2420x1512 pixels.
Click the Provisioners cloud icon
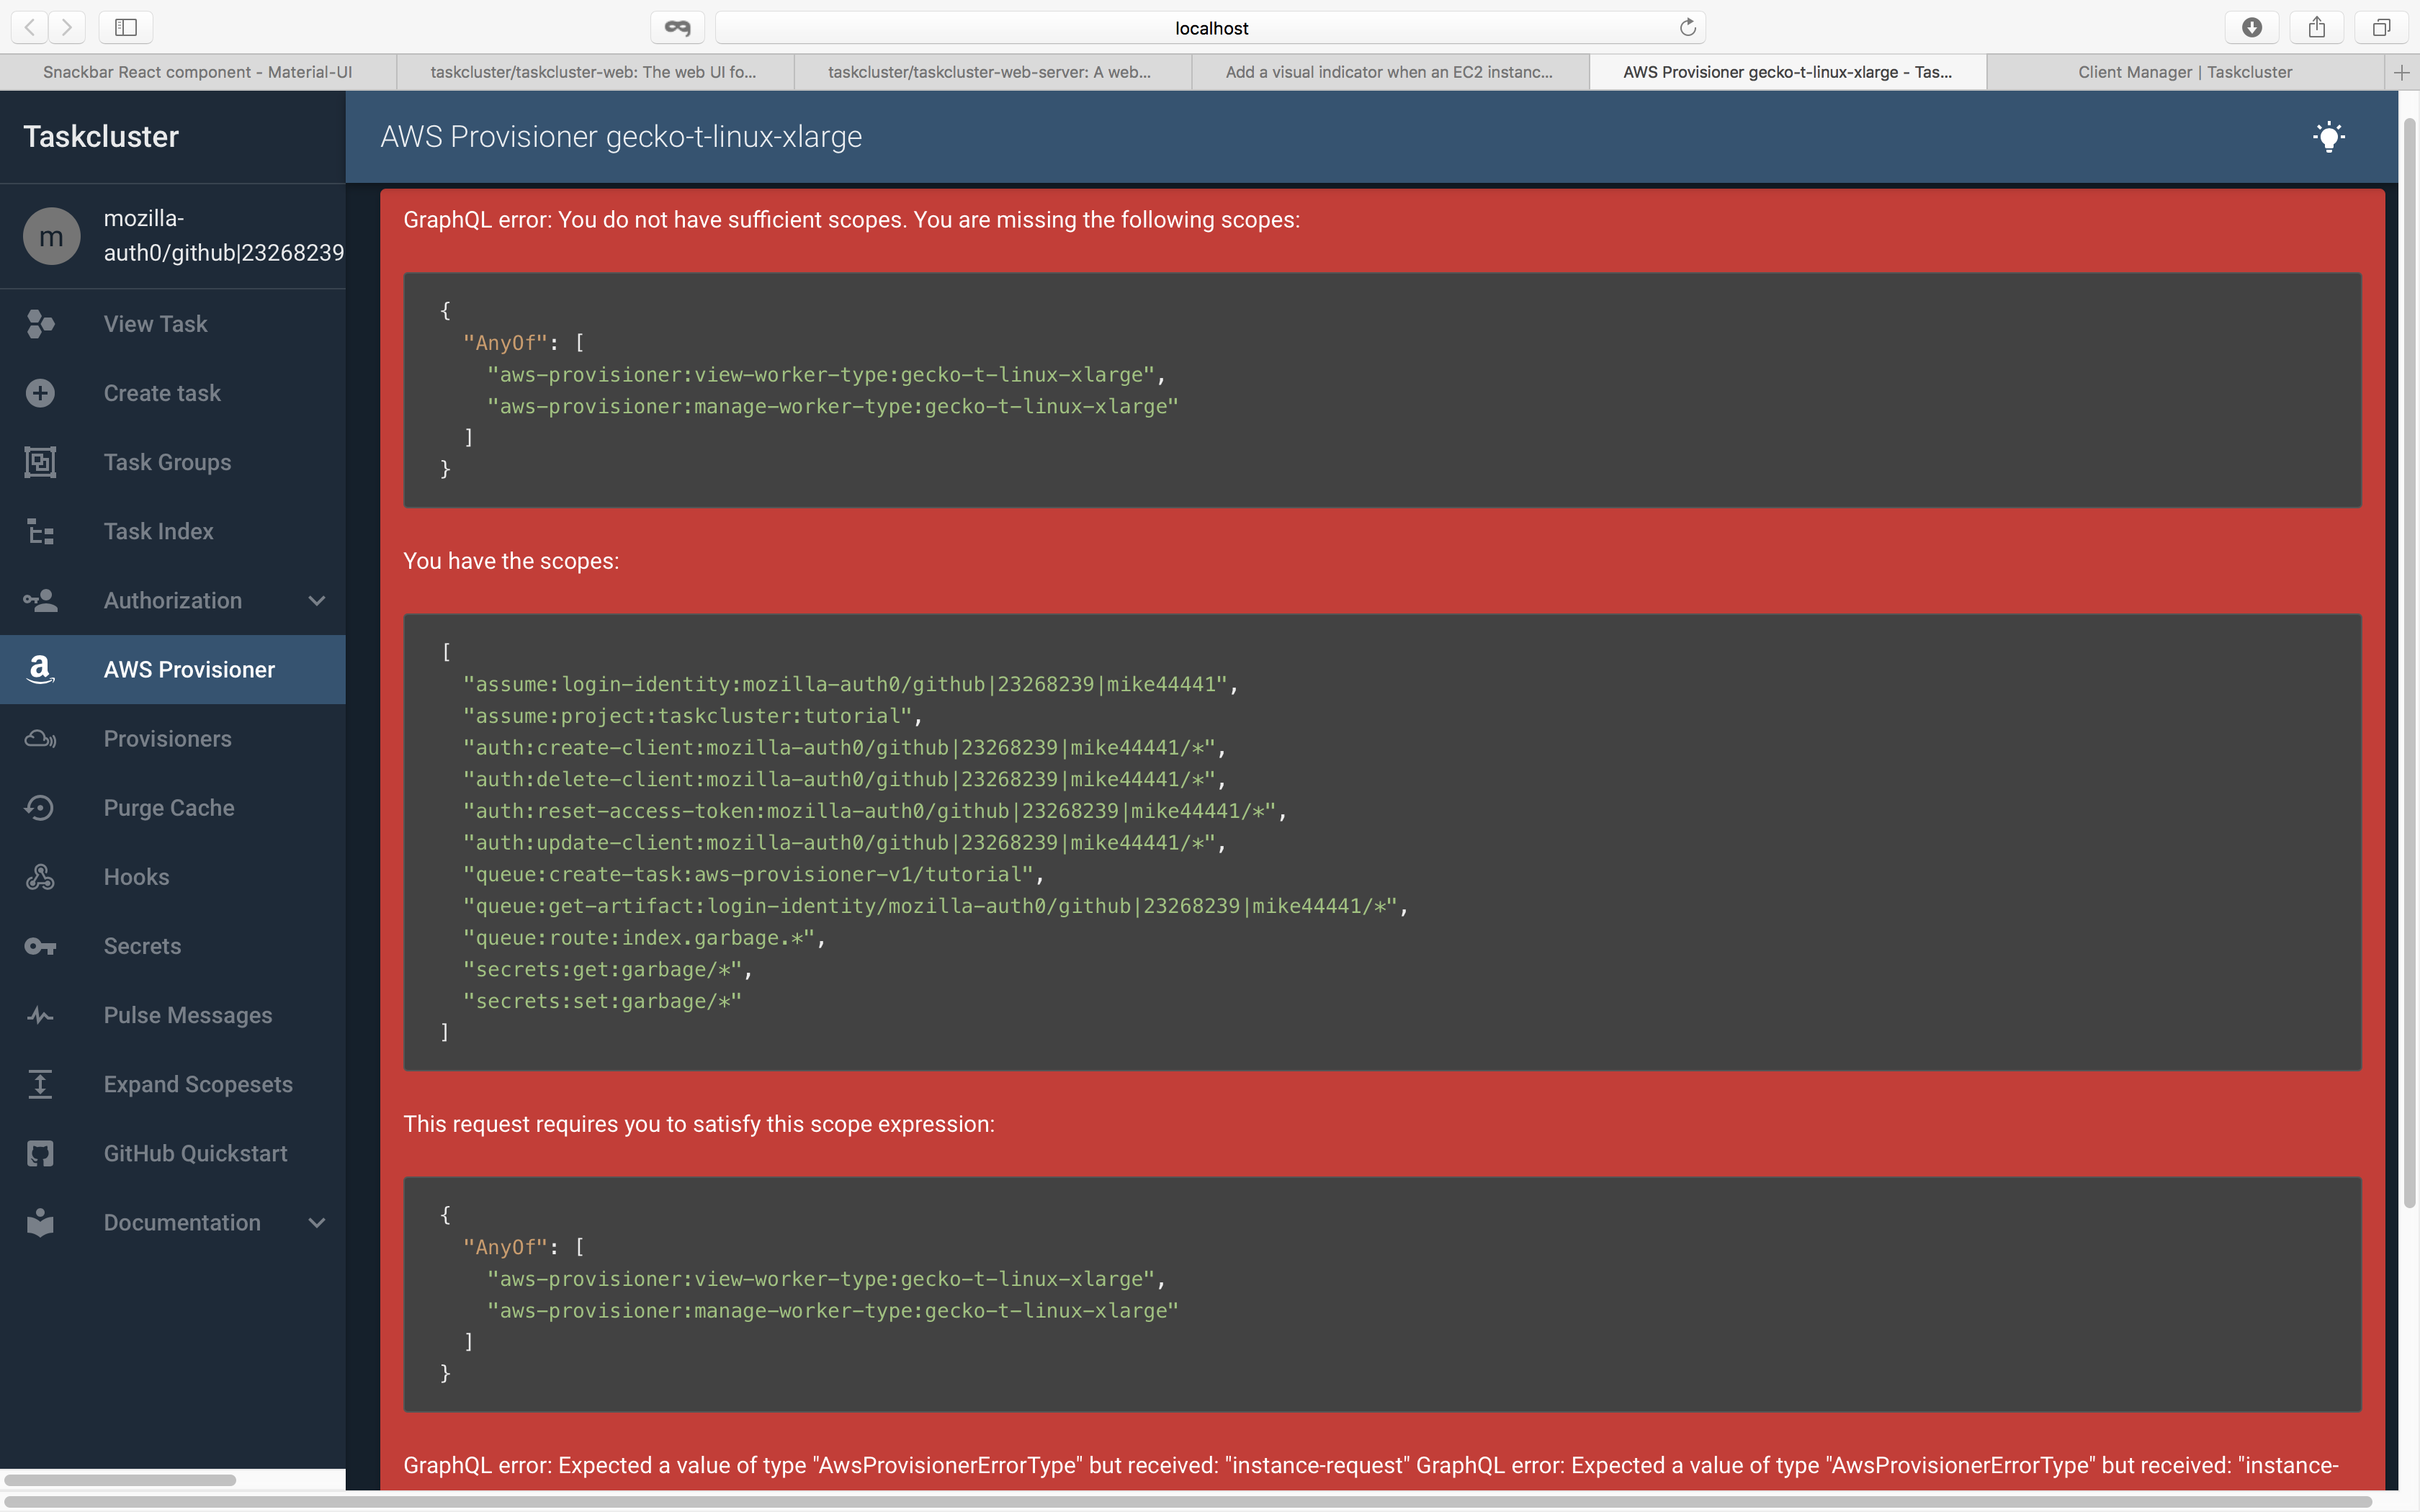[40, 738]
